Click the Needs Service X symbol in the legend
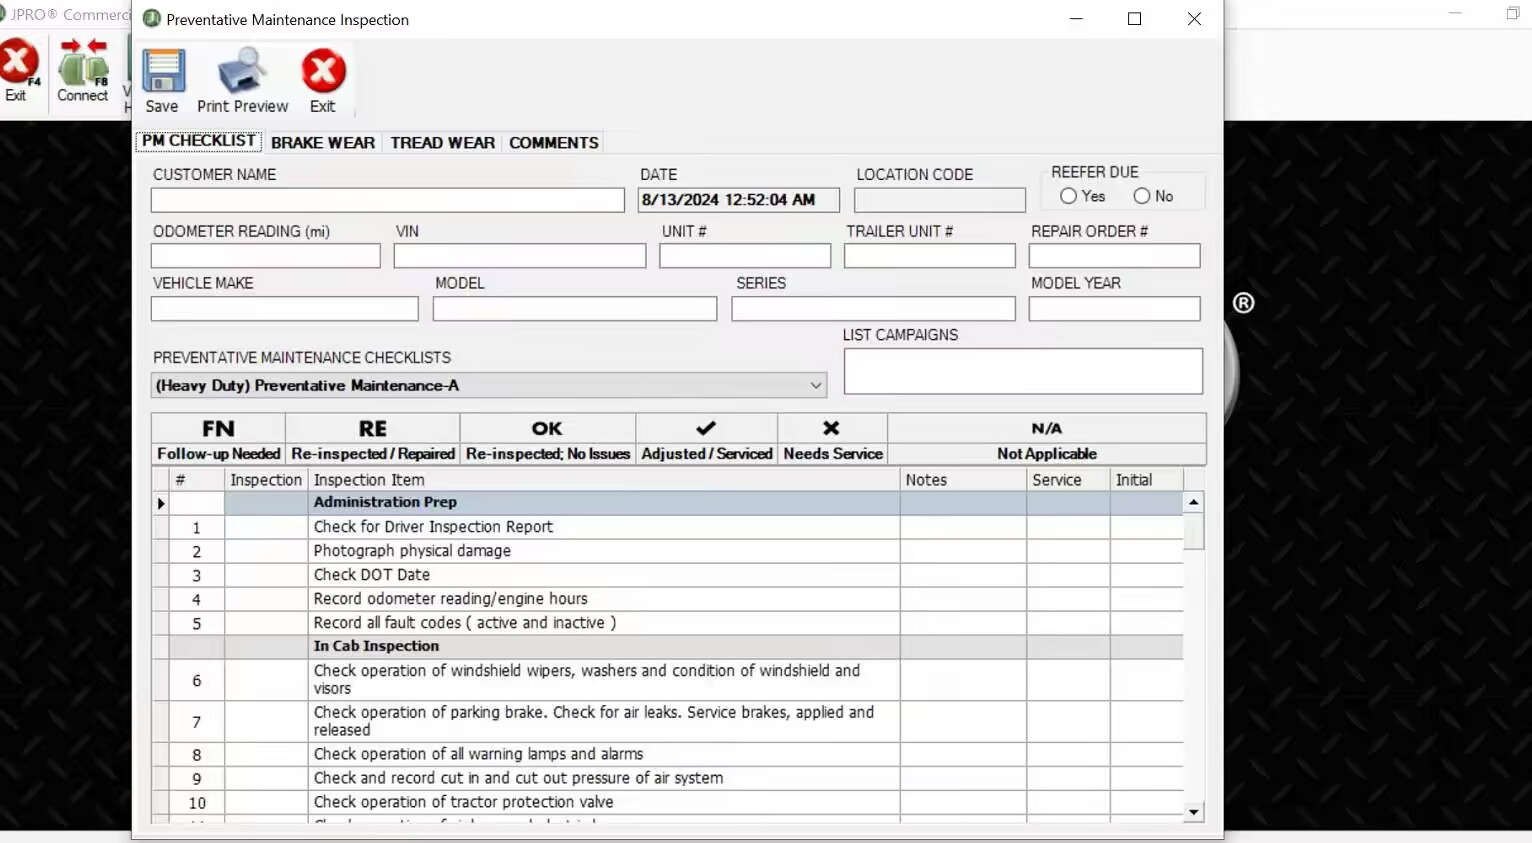 [x=831, y=428]
